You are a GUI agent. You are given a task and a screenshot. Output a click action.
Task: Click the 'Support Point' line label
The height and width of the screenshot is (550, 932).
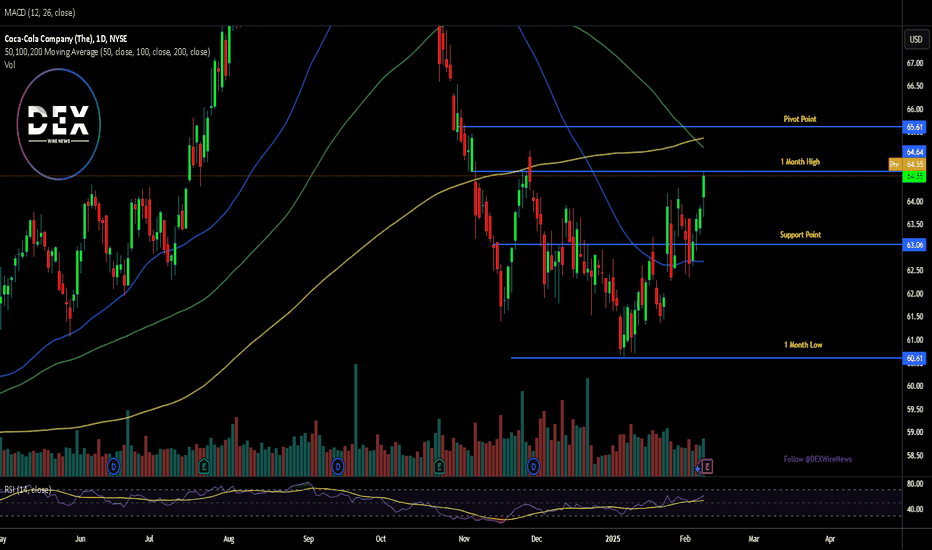[800, 235]
